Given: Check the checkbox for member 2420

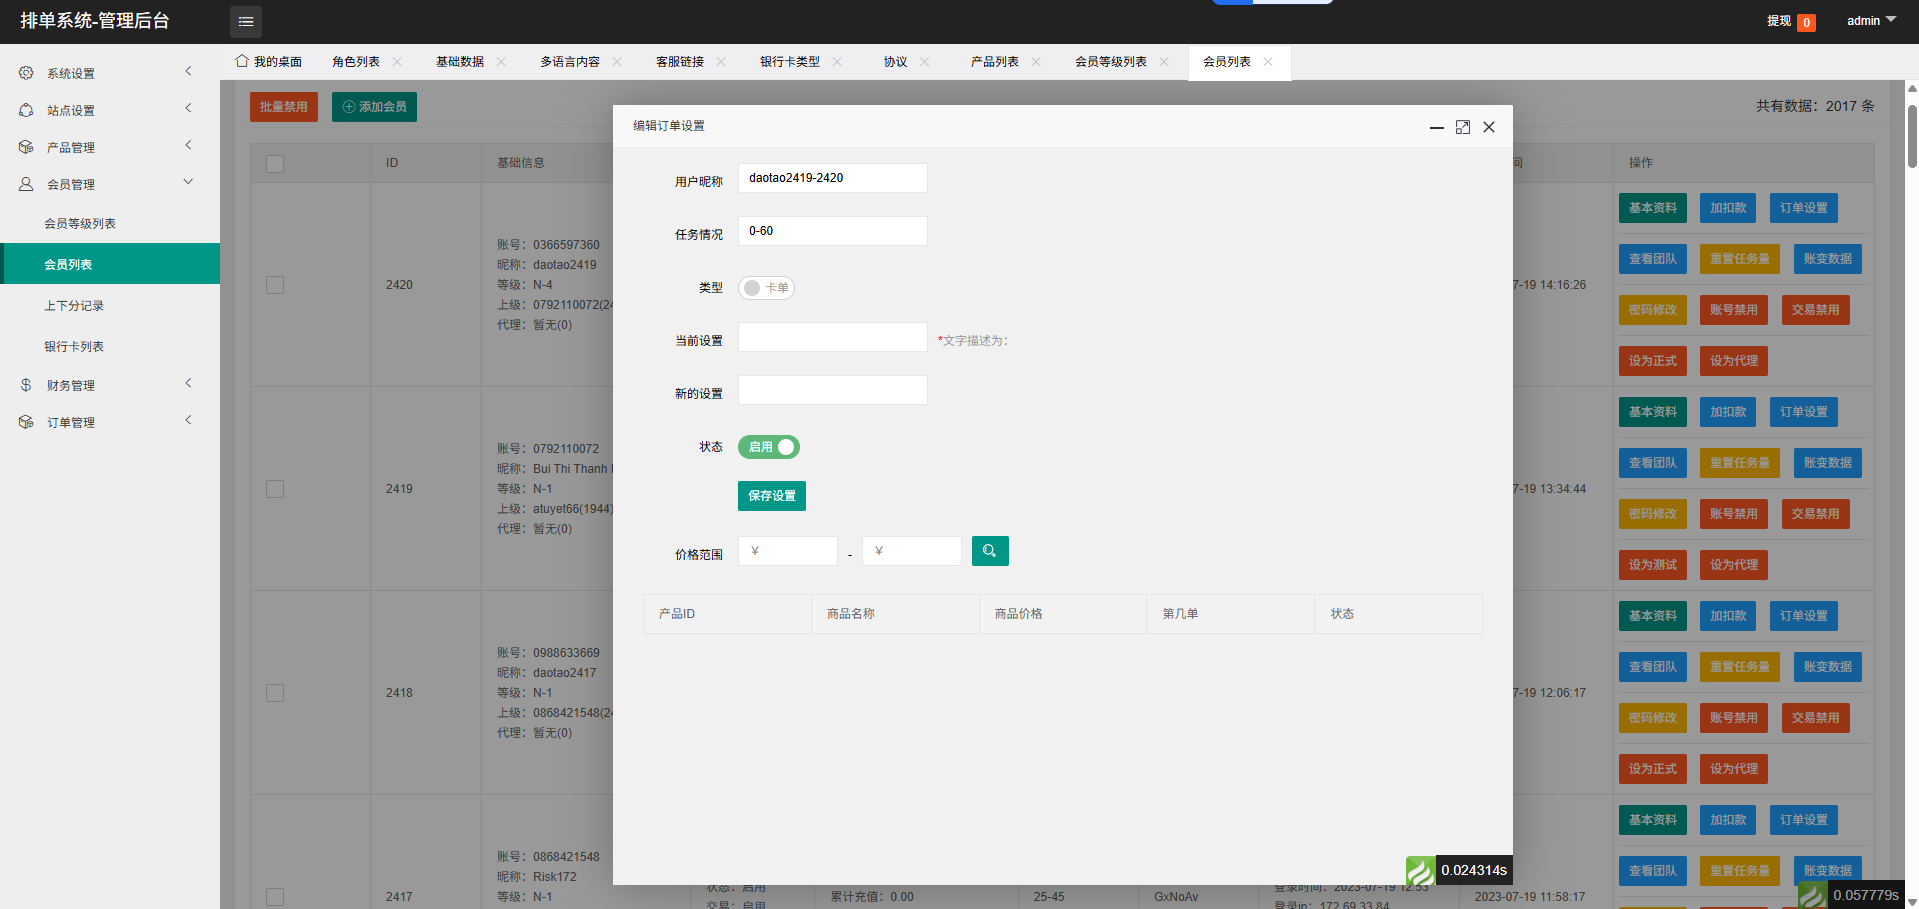Looking at the screenshot, I should (x=275, y=285).
